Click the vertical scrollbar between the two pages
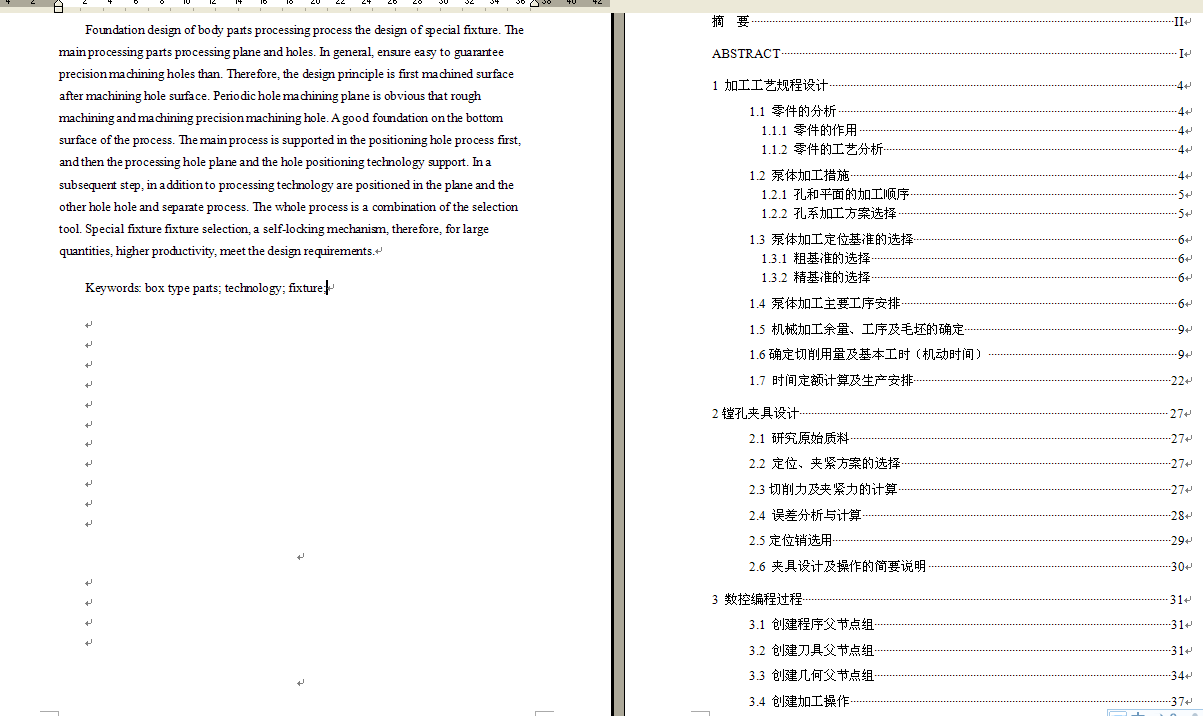Screen dimensions: 1203x716 click(x=615, y=350)
